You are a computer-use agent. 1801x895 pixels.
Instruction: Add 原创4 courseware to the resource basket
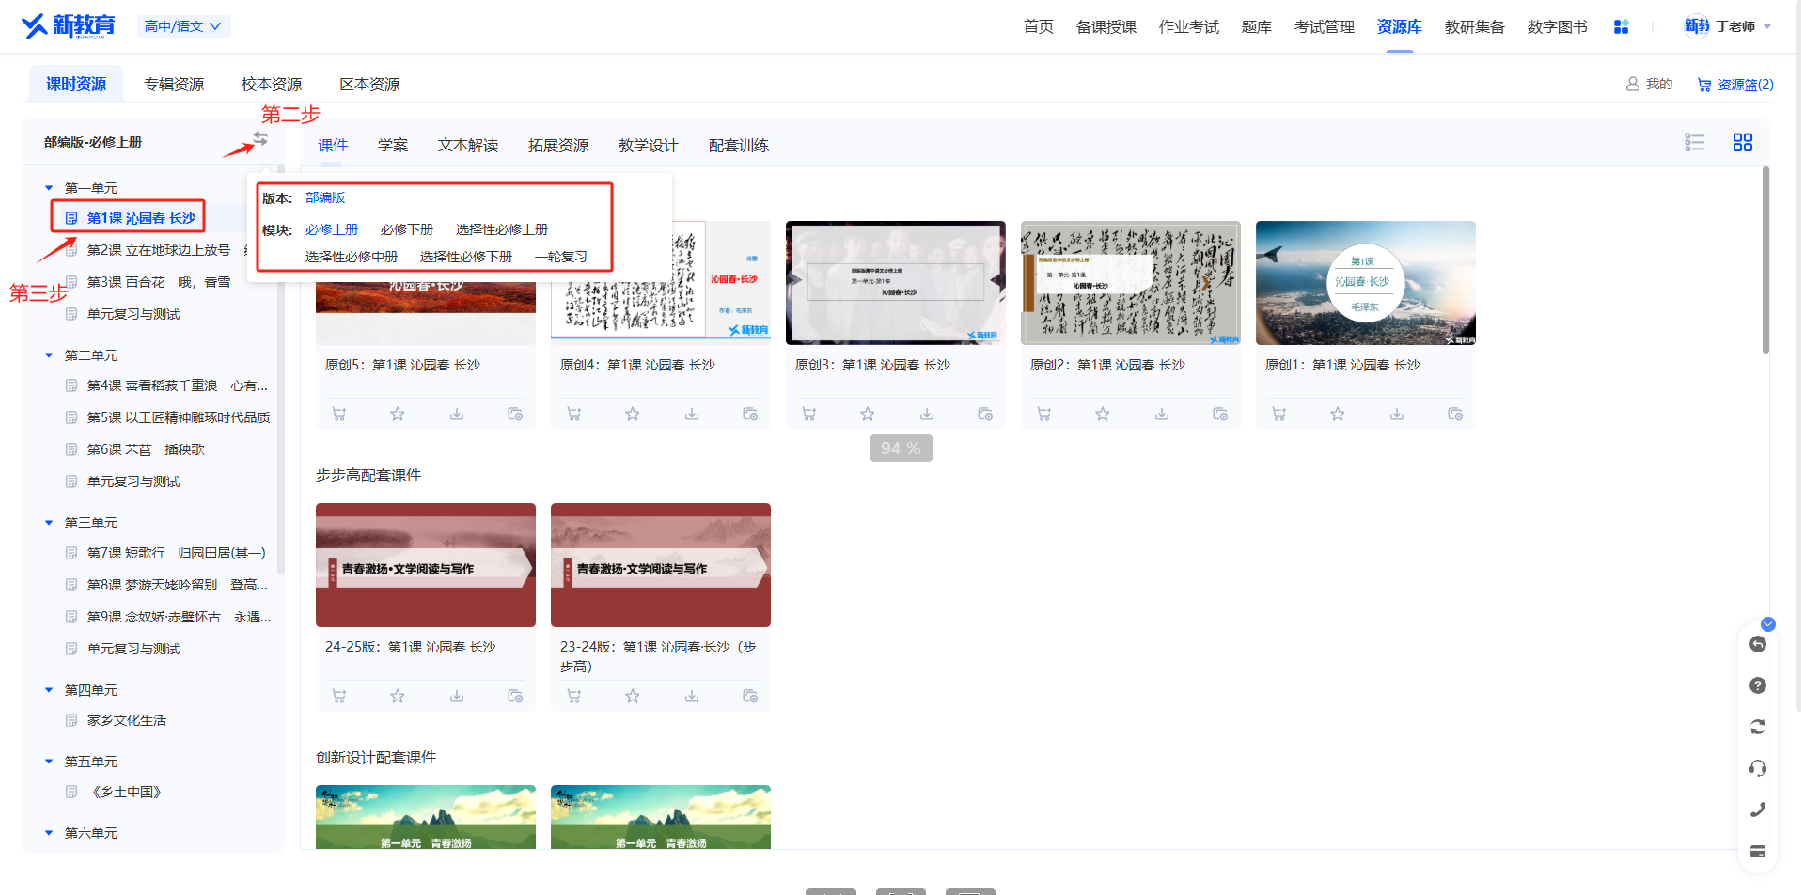(574, 414)
